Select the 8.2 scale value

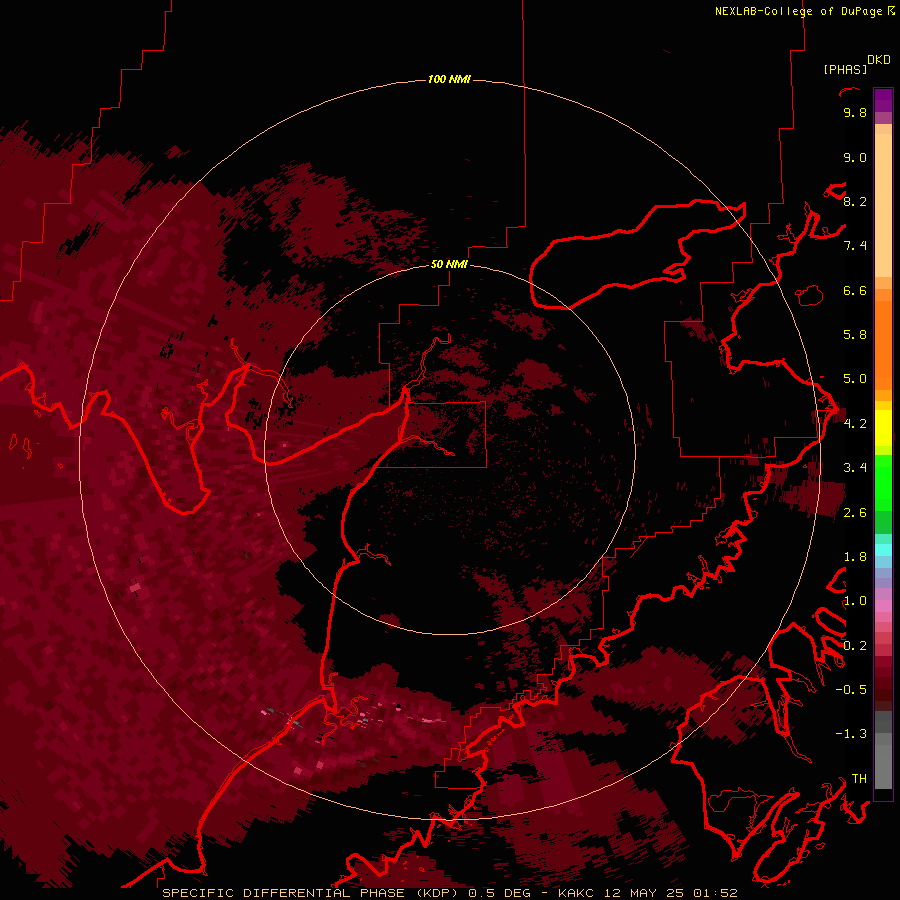click(x=855, y=201)
